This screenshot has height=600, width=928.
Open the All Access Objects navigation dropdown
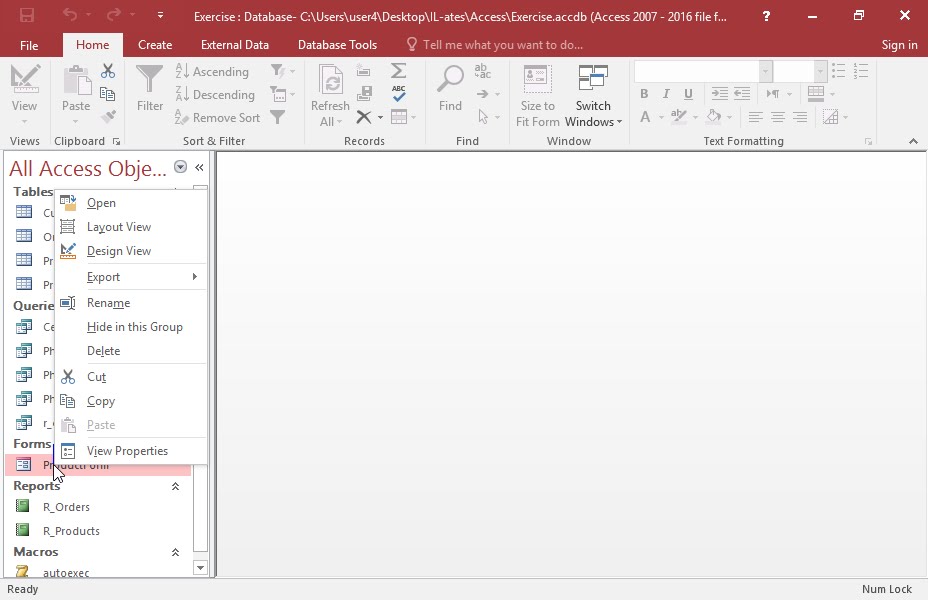pyautogui.click(x=181, y=167)
